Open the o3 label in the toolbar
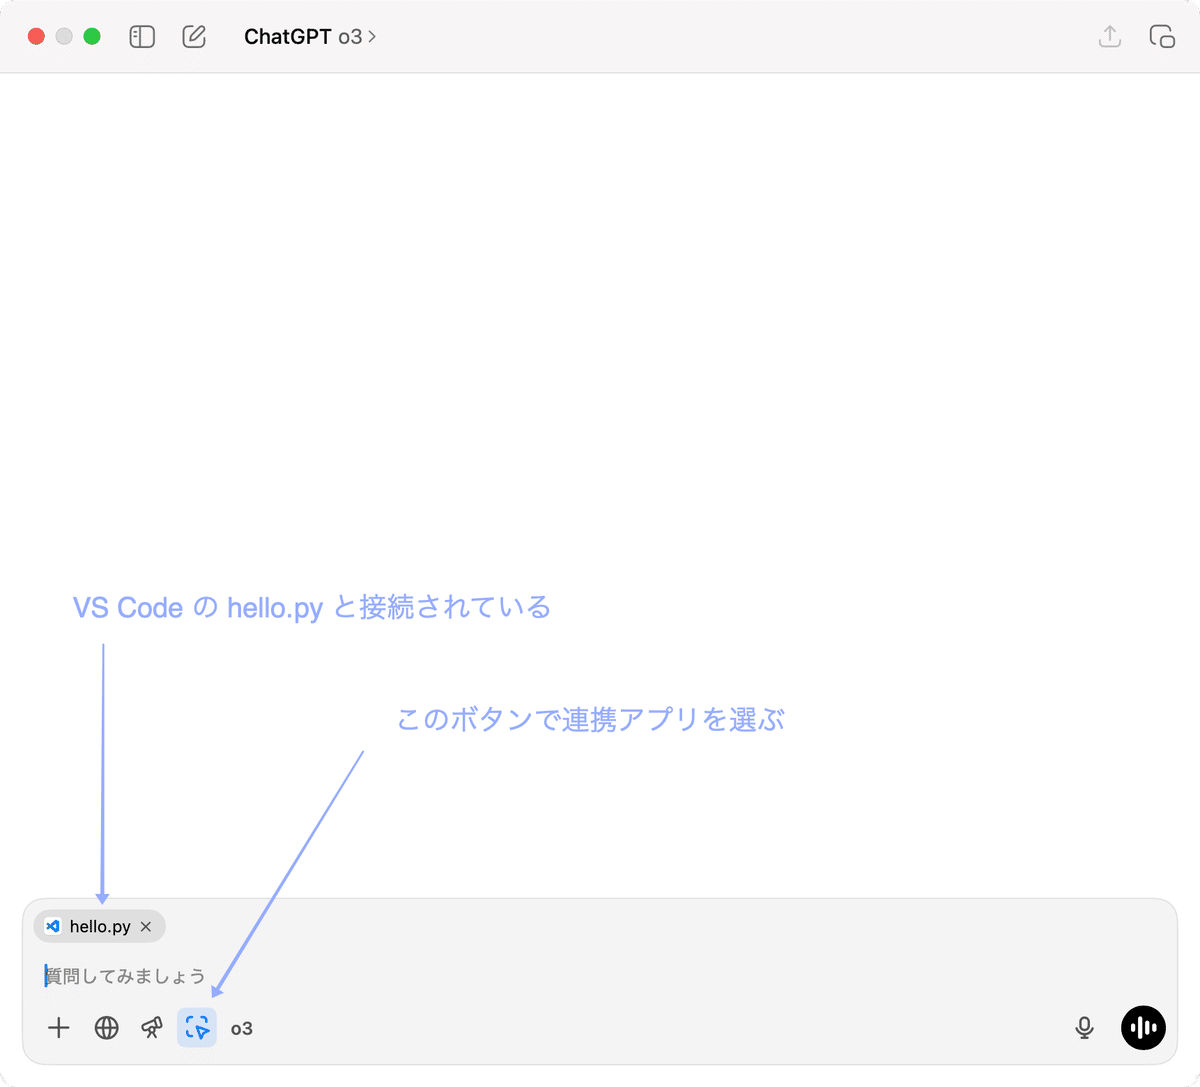The height and width of the screenshot is (1087, 1200). coord(241,1028)
